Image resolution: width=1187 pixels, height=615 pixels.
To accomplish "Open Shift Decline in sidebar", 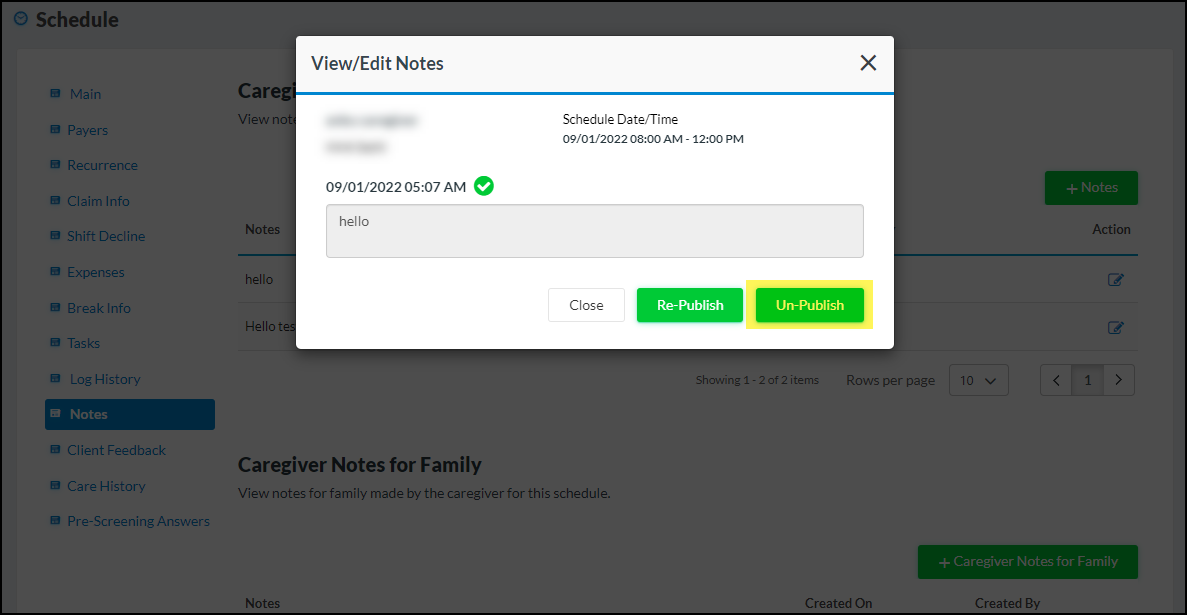I will coord(105,236).
